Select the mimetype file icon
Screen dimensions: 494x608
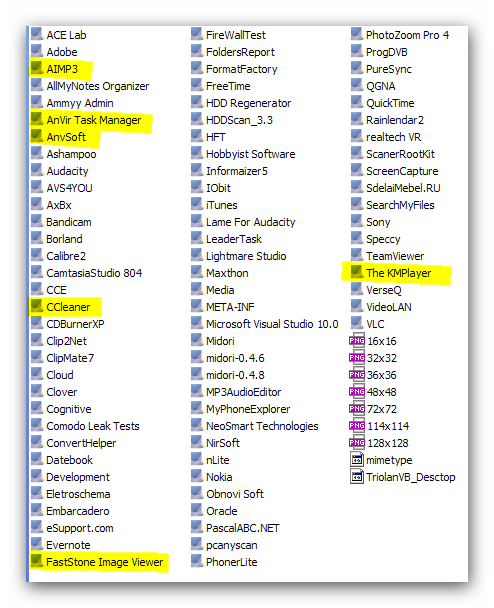pos(357,459)
